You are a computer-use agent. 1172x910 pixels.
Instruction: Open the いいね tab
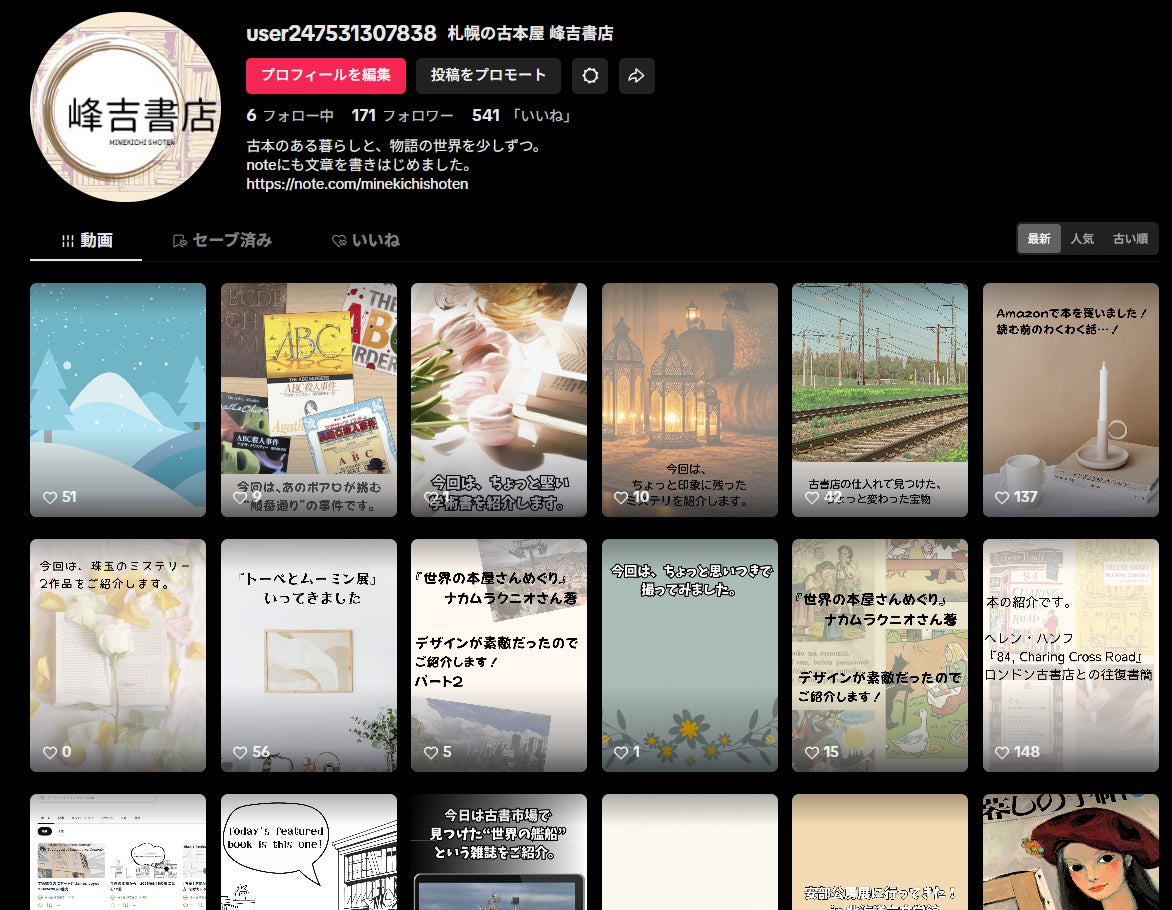point(366,240)
